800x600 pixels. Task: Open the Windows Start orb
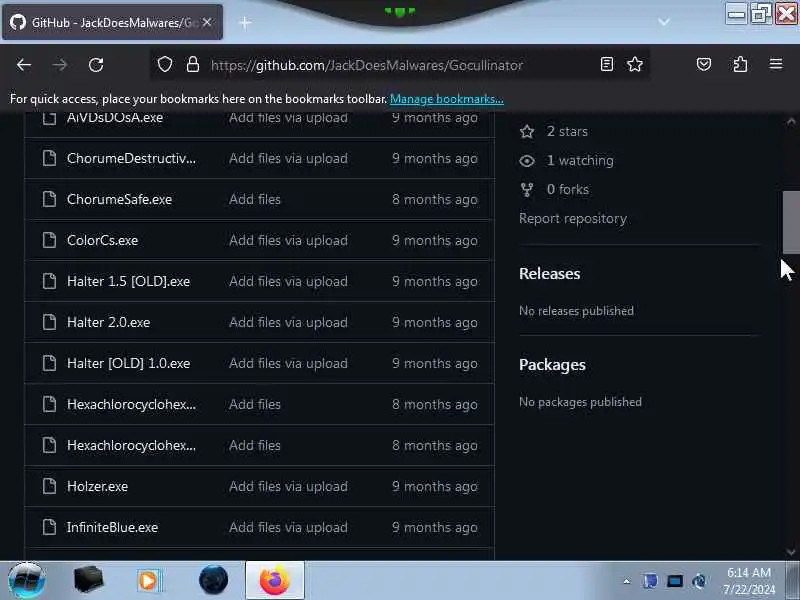27,581
